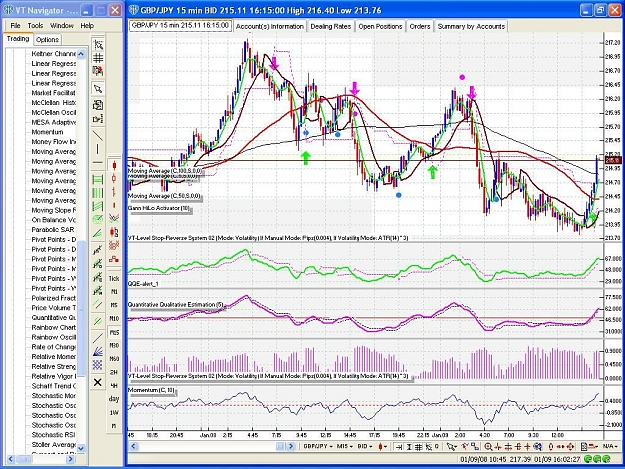Viewport: 625px width, 469px height.
Task: Set timeframe to day
Action: pos(114,399)
